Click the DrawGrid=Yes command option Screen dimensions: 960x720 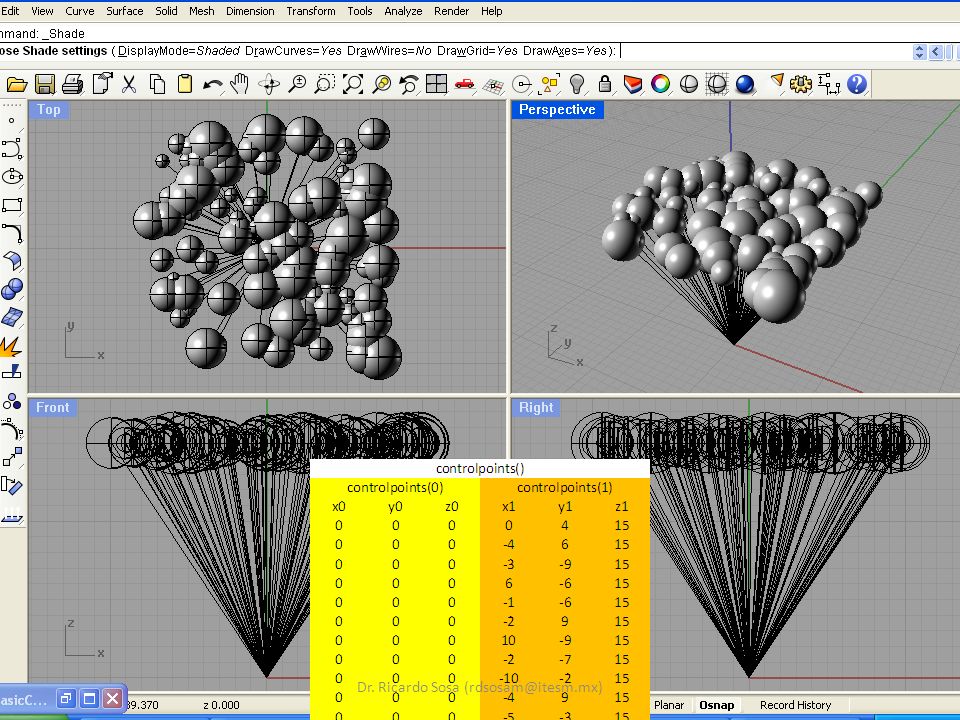[478, 51]
